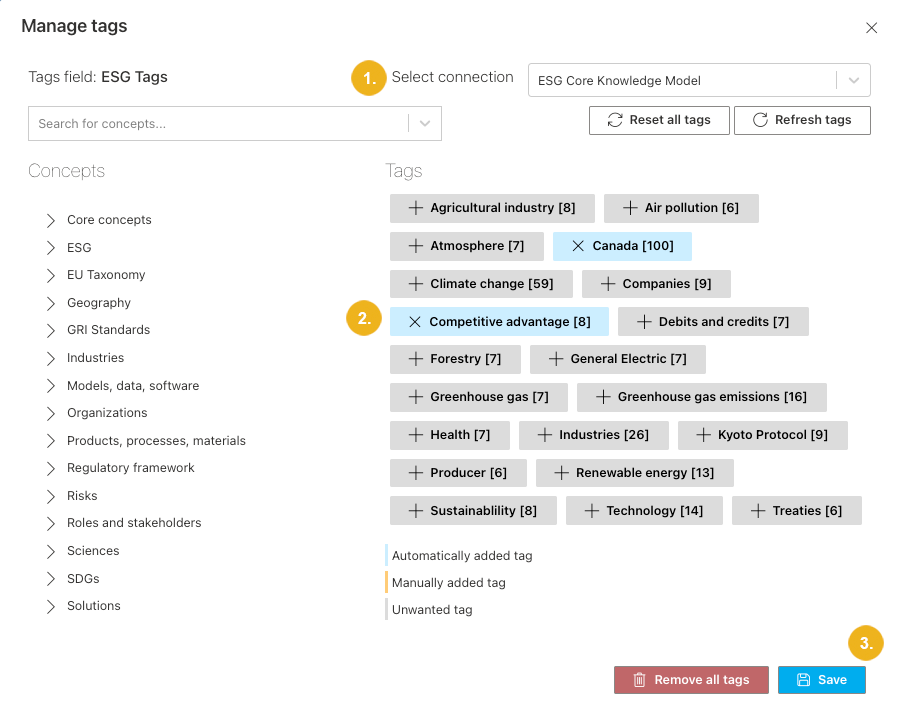Expand the Industries concept tree node
898x715 pixels.
pos(51,358)
